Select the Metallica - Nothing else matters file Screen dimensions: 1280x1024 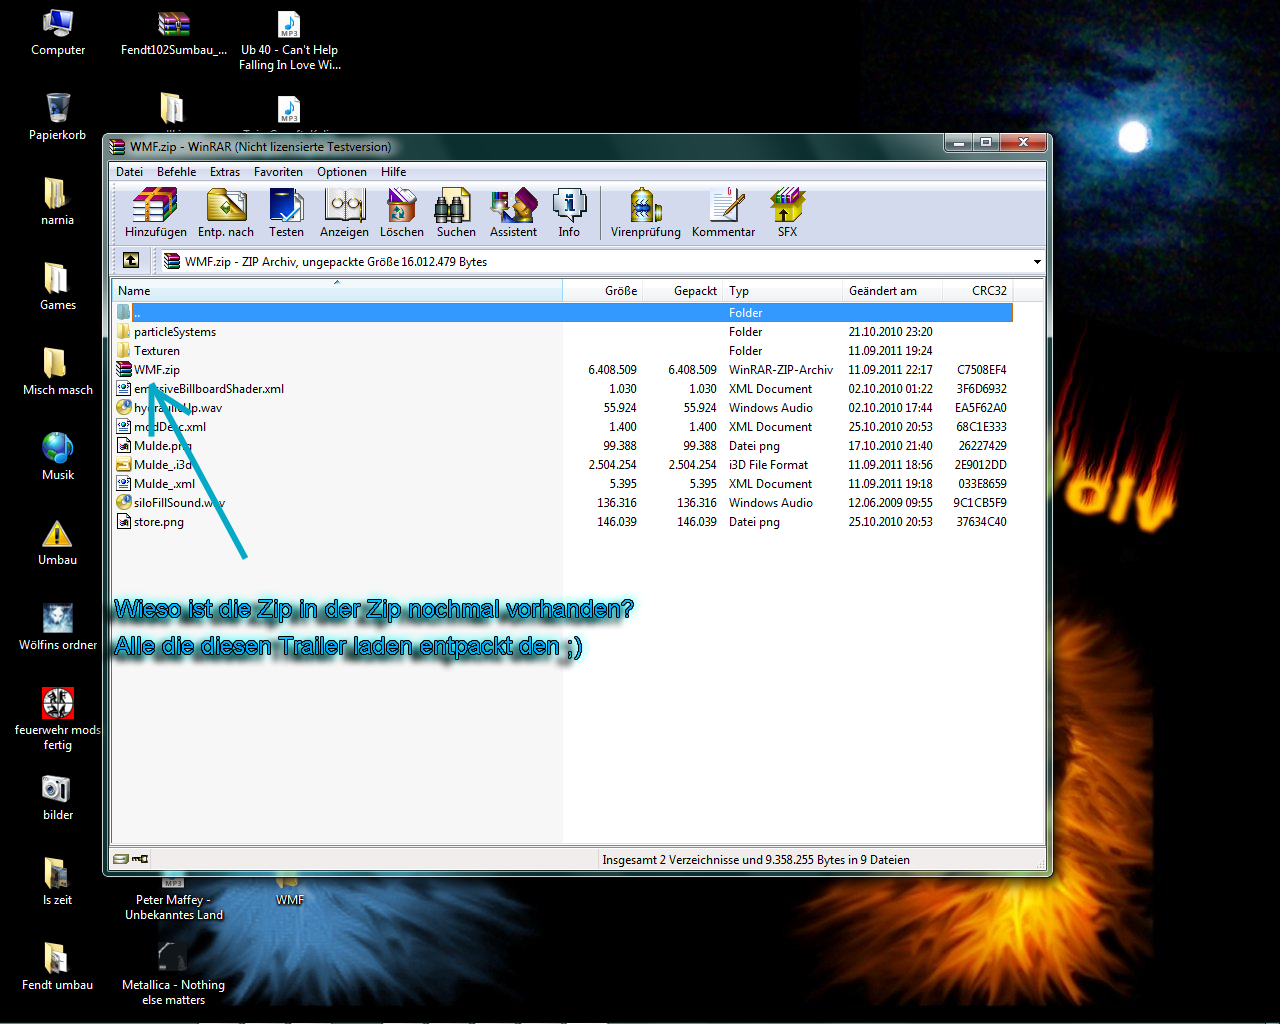(x=174, y=974)
